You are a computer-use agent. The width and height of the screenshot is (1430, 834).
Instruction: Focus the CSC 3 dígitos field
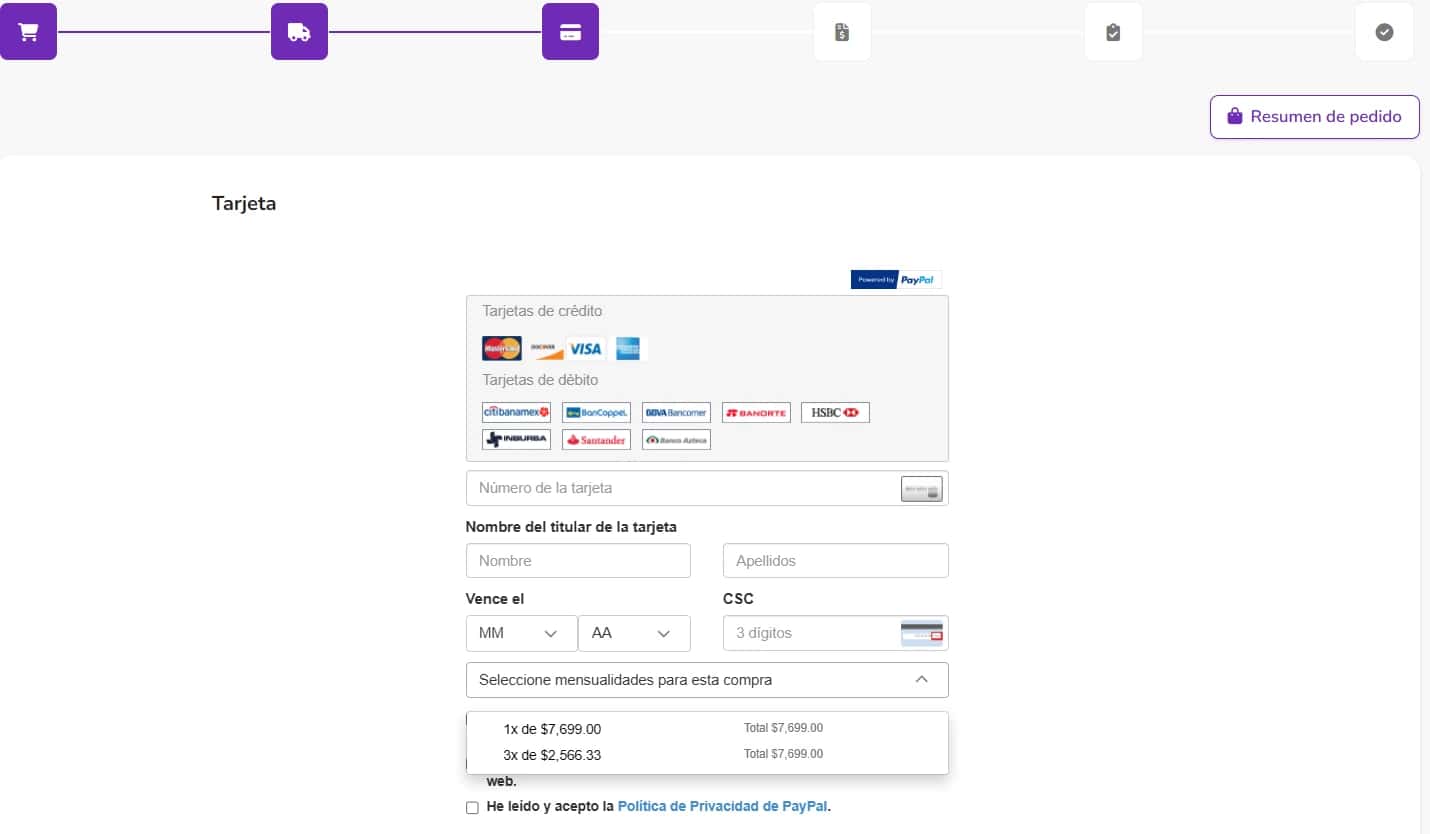point(835,633)
